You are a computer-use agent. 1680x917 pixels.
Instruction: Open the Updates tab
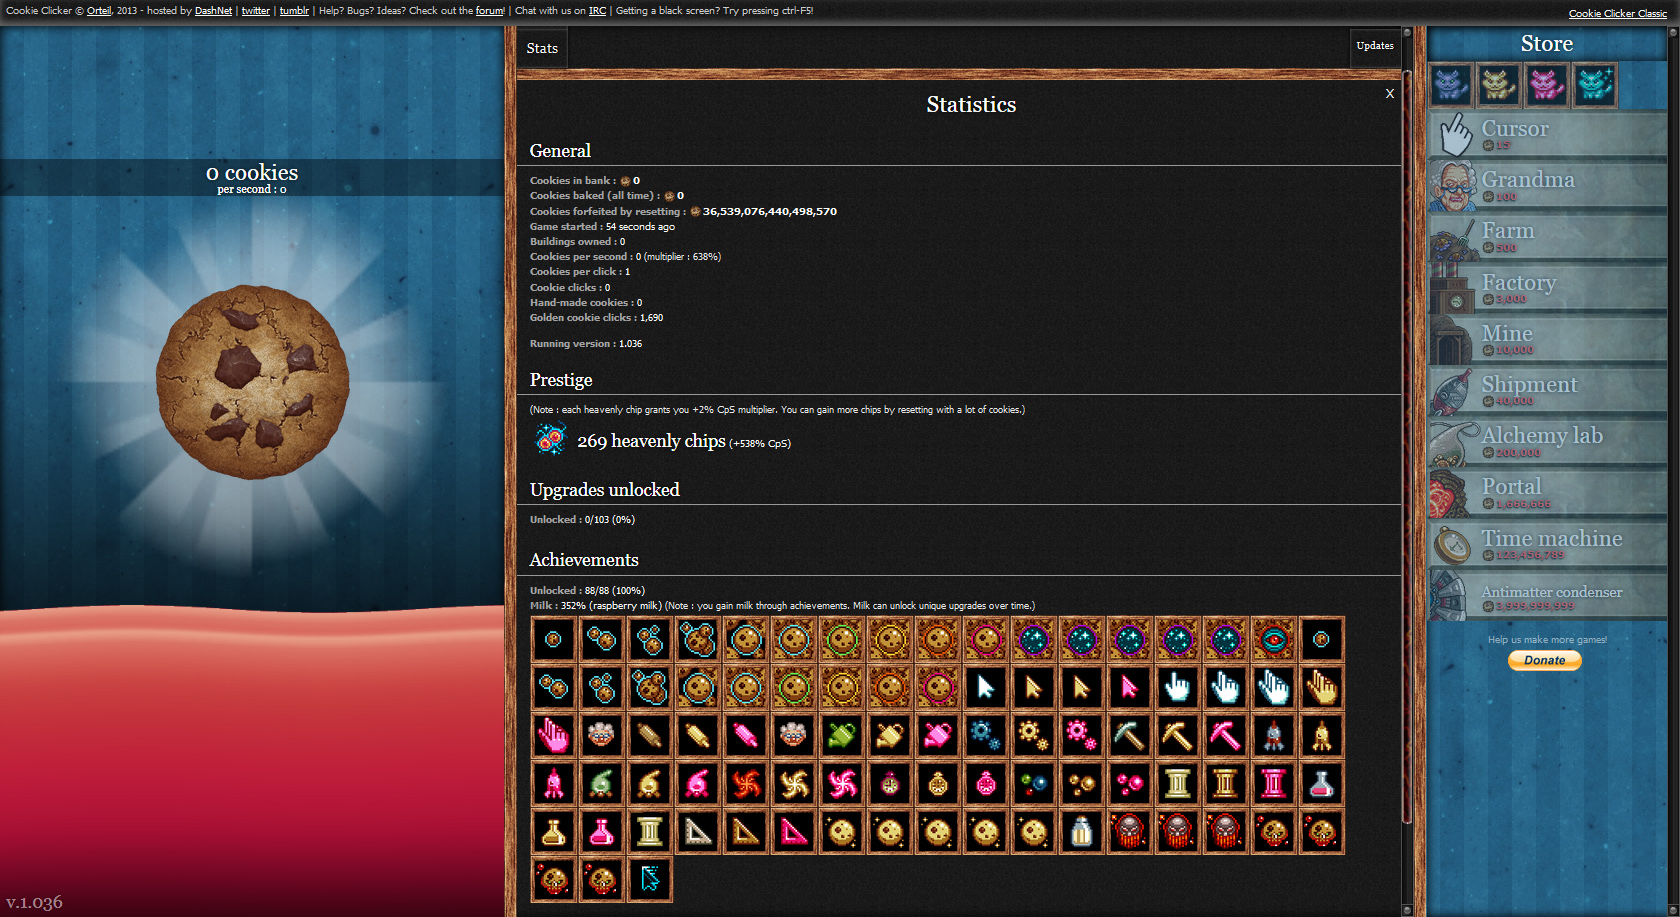tap(1375, 46)
